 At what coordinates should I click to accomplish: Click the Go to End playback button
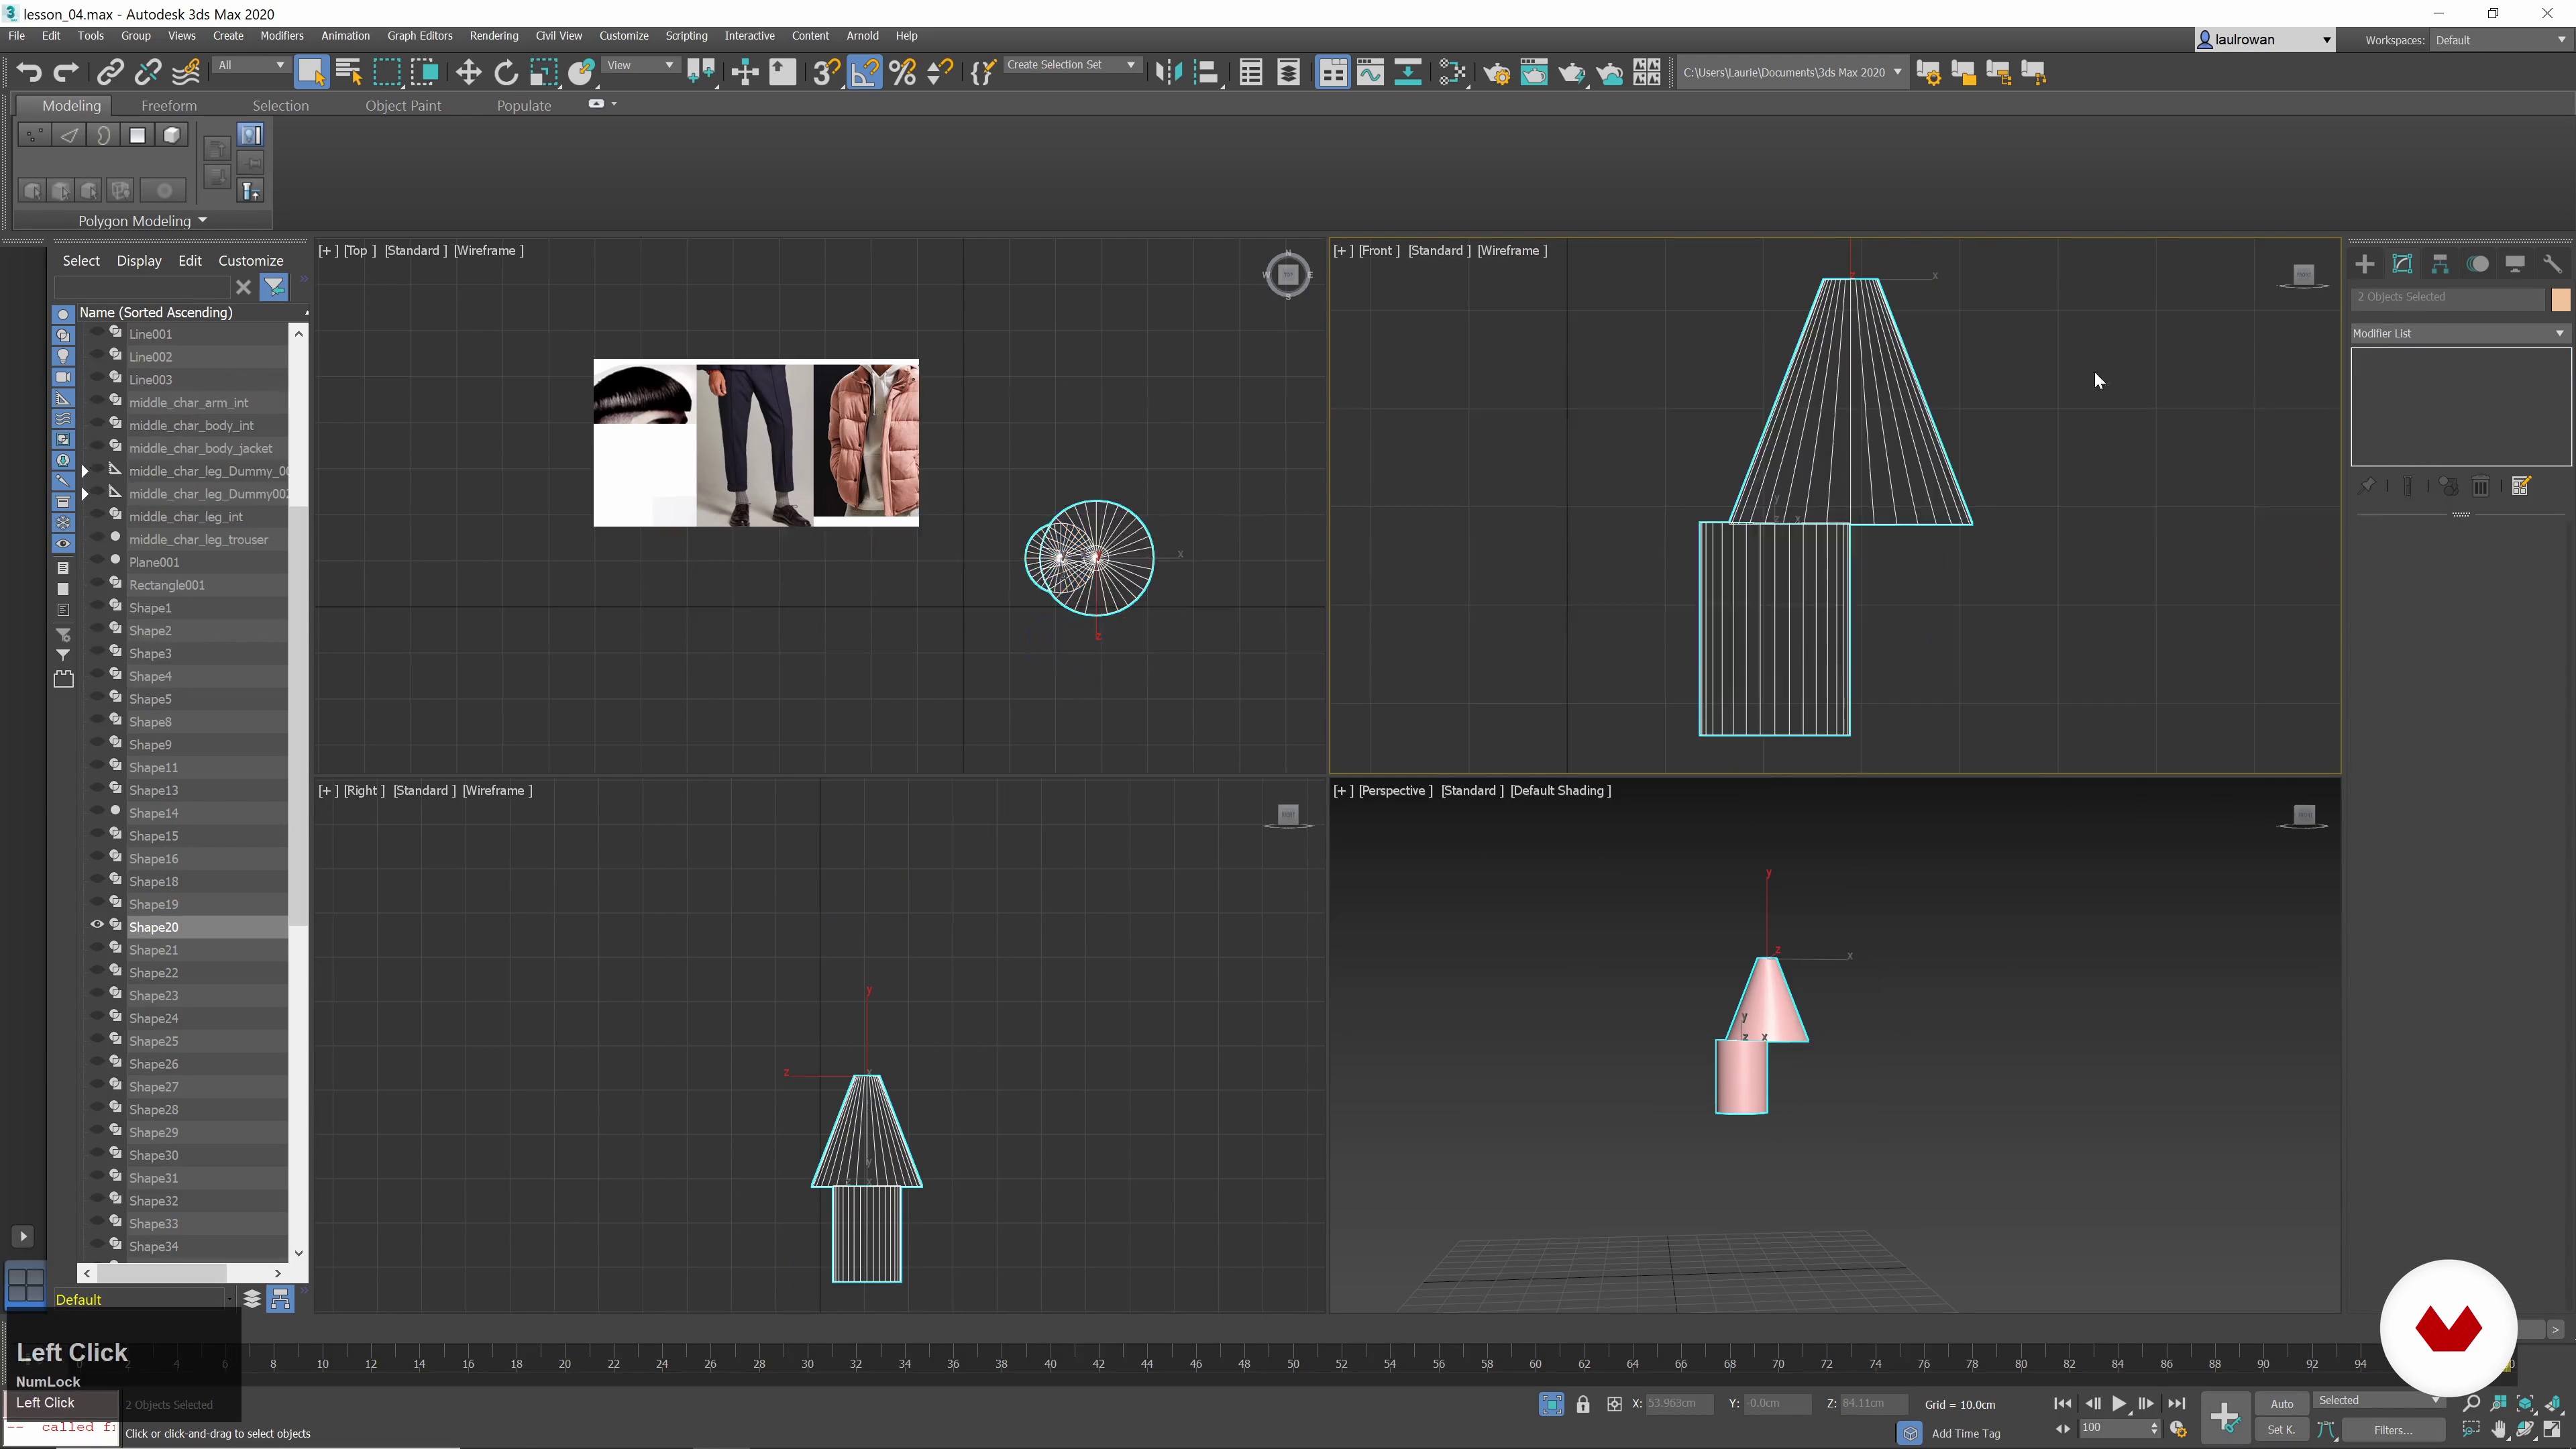(x=2177, y=1404)
